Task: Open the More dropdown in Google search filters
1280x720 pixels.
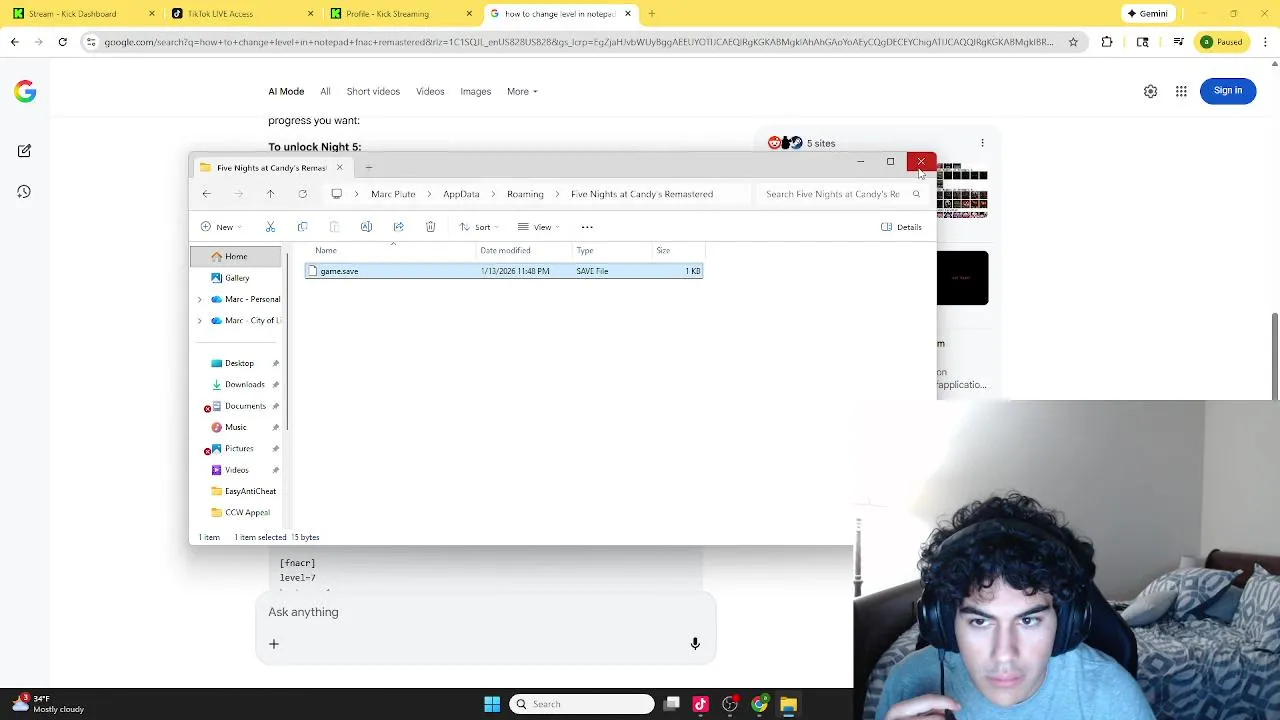Action: pyautogui.click(x=522, y=91)
